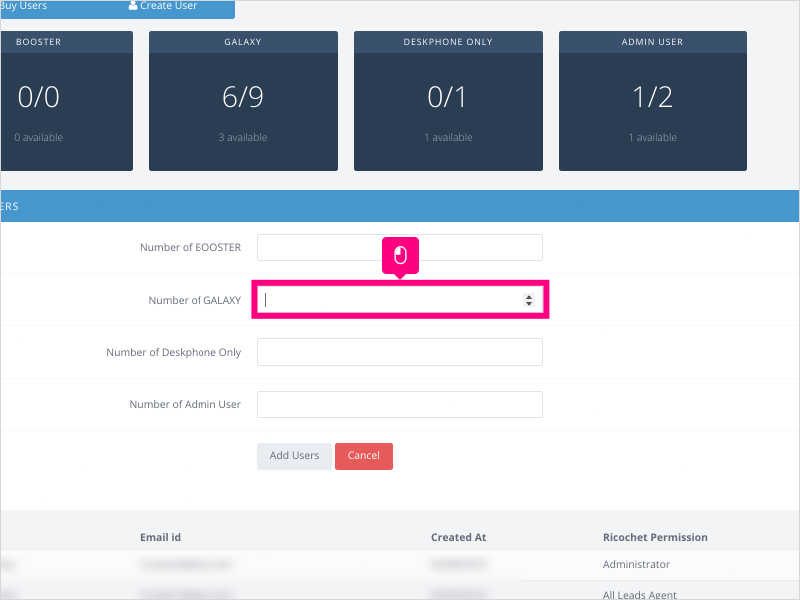Increase GALAXY count with the stepper arrows
The width and height of the screenshot is (800, 600).
pyautogui.click(x=529, y=297)
